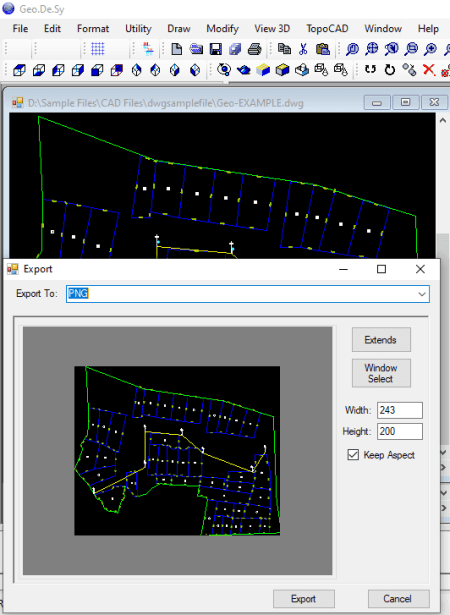
Task: Click the teapot render icon
Action: tap(244, 70)
